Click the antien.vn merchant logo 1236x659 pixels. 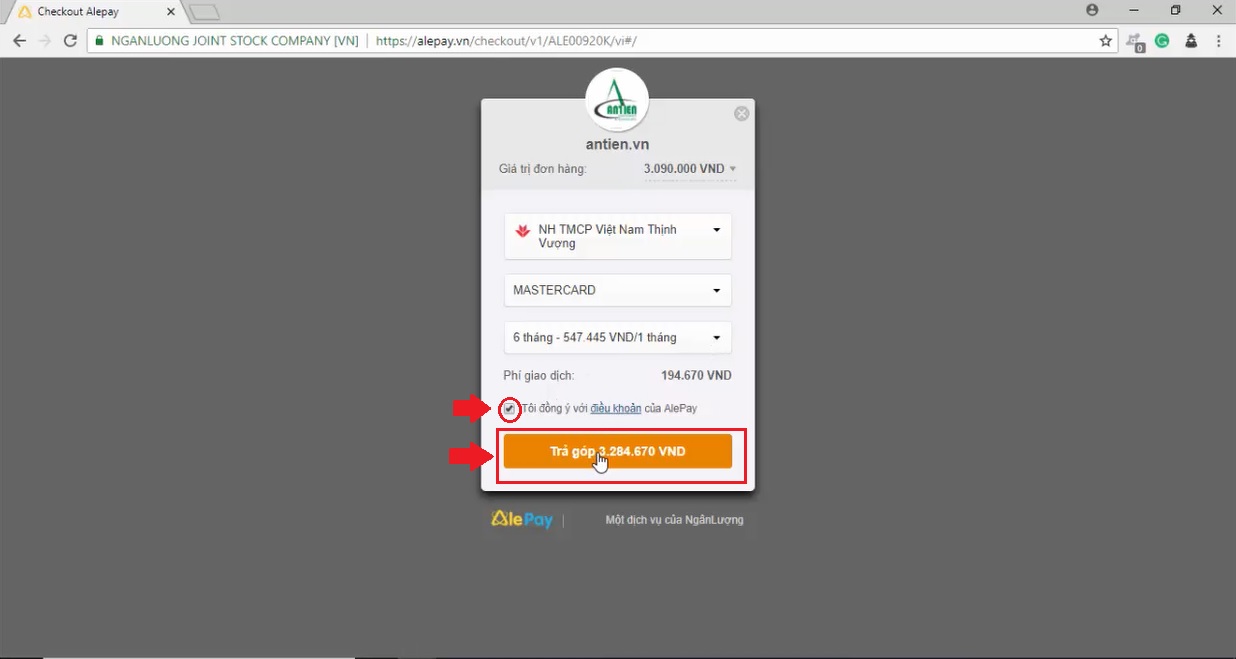tap(617, 100)
